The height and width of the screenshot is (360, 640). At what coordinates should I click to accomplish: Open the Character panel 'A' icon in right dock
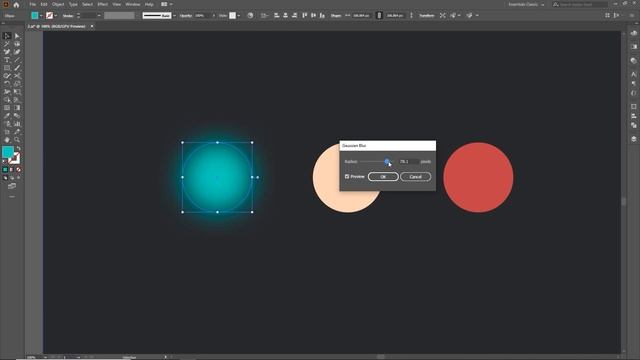point(633,74)
